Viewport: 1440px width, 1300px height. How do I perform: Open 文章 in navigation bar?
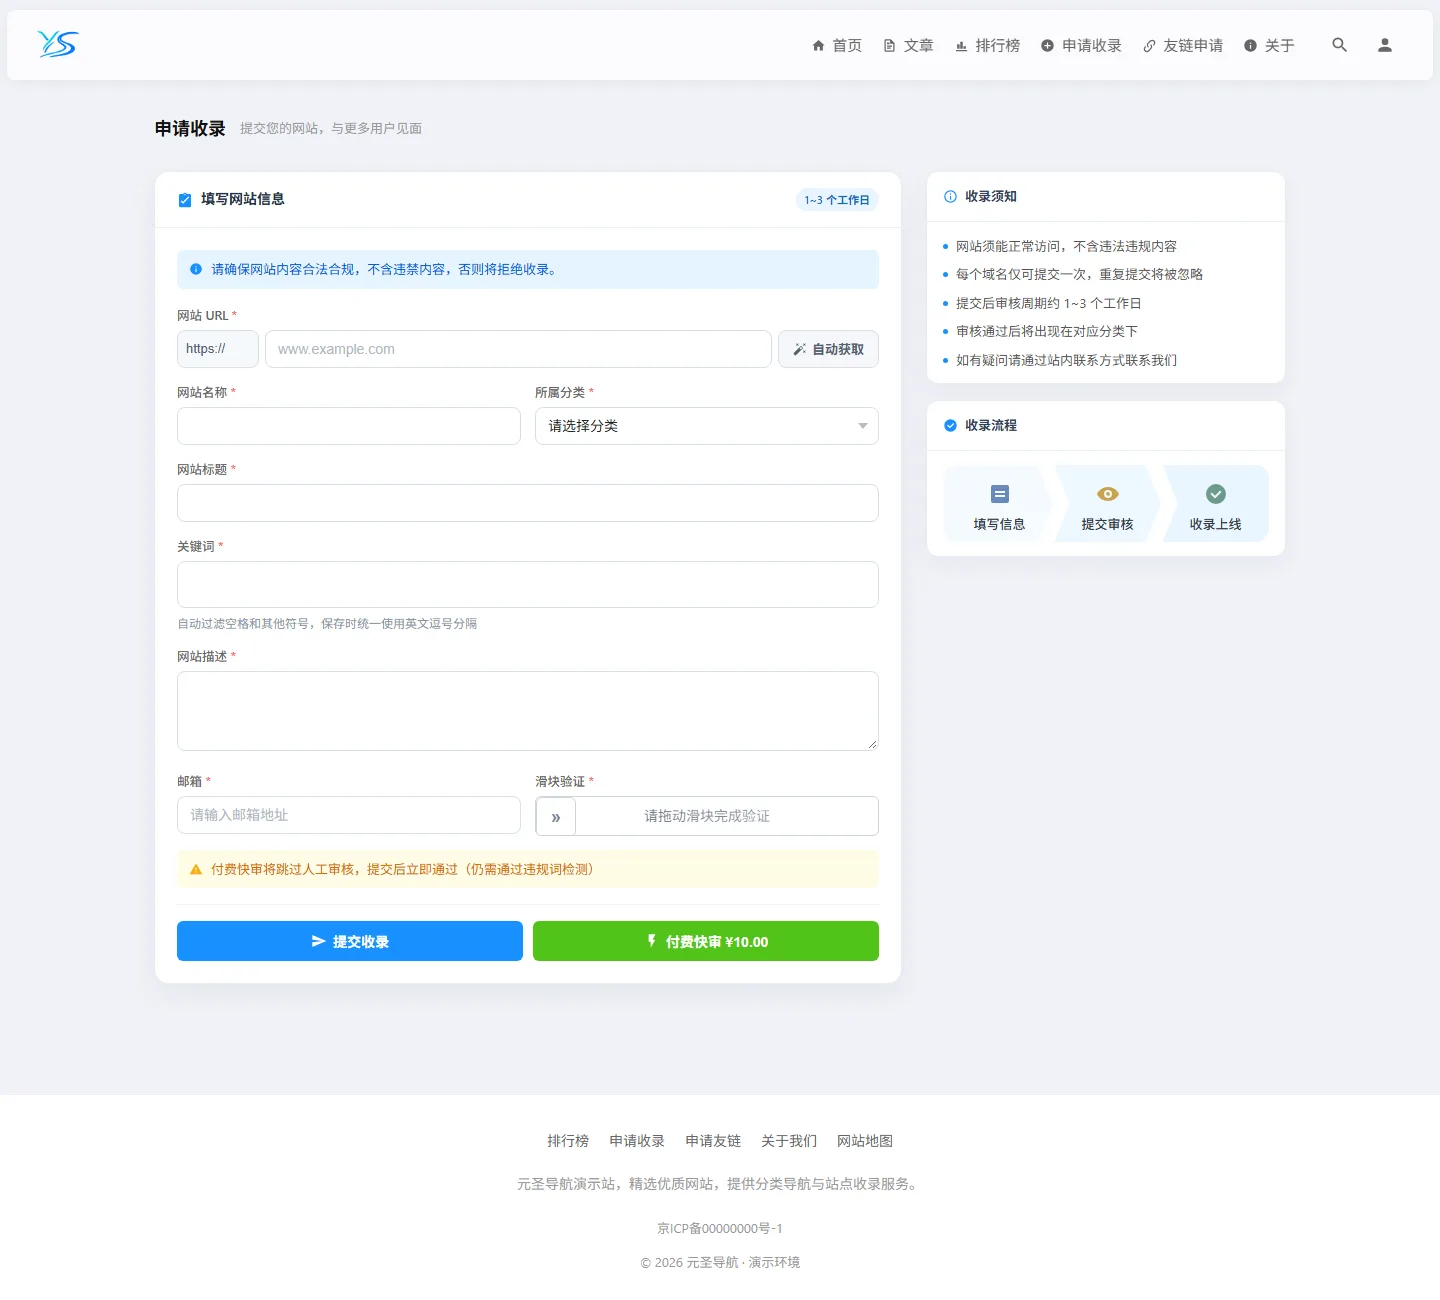pos(908,45)
